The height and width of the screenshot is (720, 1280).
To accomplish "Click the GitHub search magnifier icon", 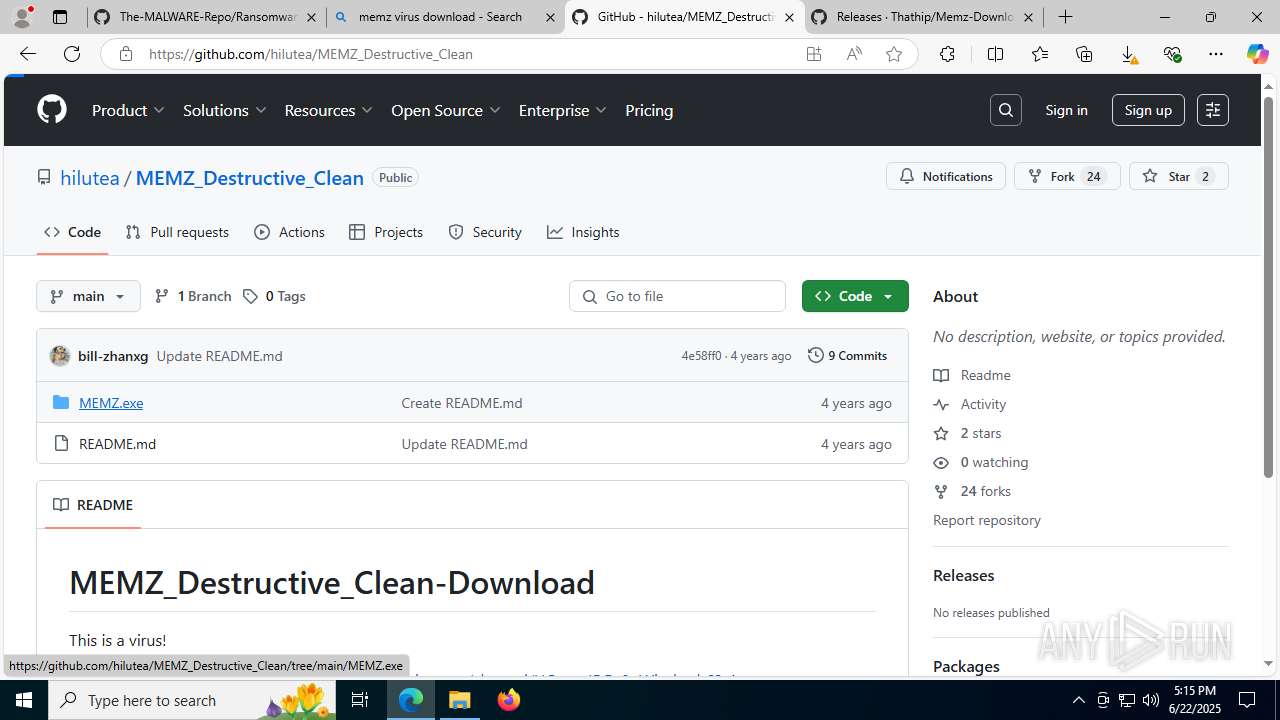I will click(x=1006, y=110).
